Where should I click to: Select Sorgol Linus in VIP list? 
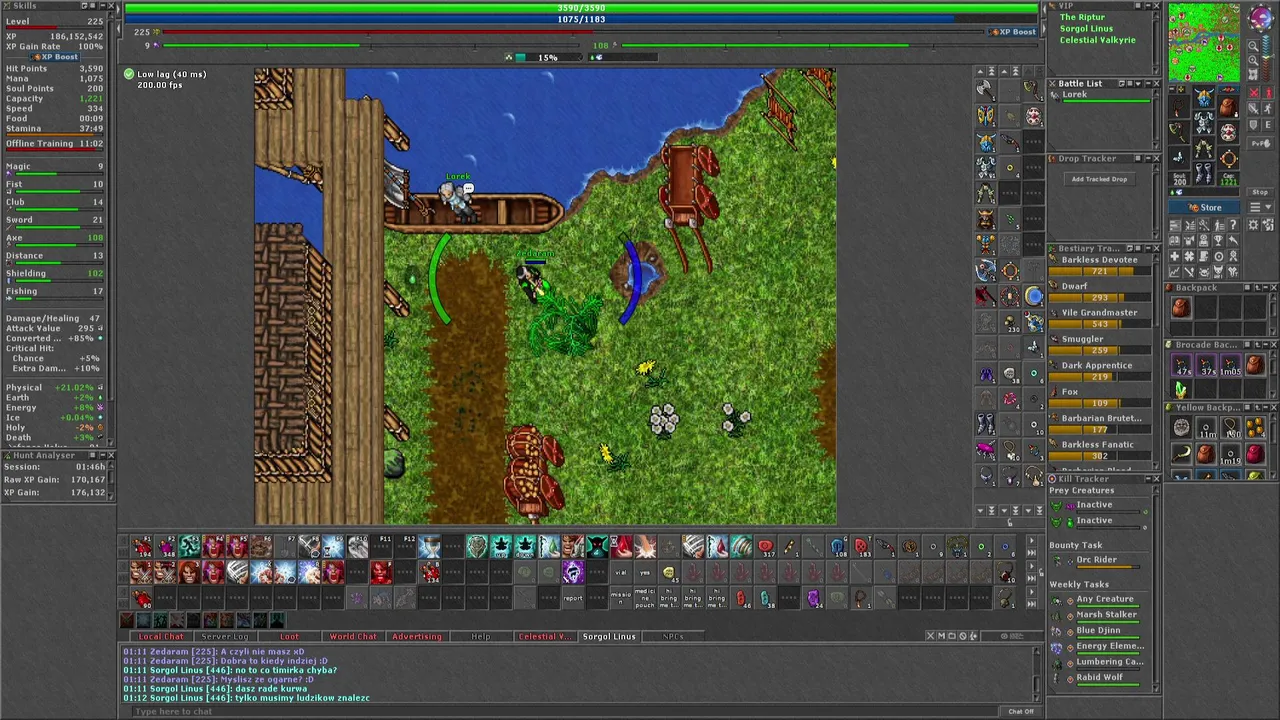(1086, 28)
